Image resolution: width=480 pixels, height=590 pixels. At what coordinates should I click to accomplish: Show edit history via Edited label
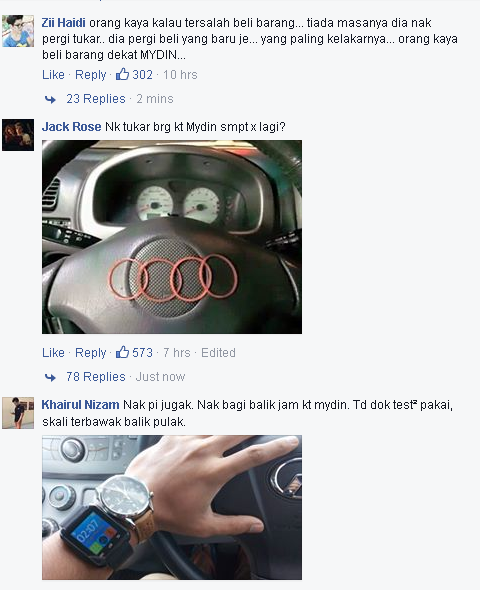click(x=218, y=353)
